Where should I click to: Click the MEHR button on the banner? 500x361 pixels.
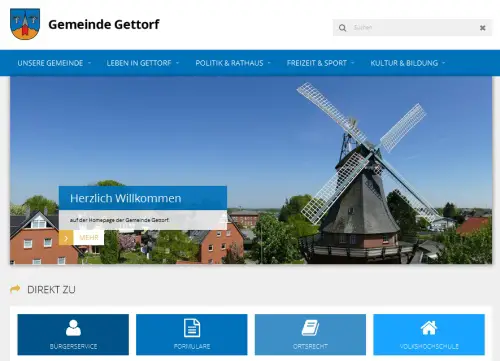click(89, 238)
